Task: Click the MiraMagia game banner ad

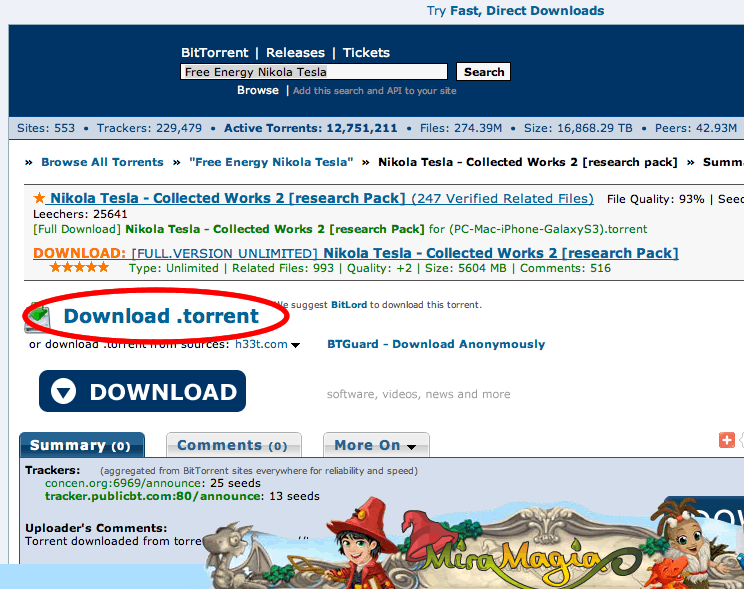Action: click(x=472, y=542)
